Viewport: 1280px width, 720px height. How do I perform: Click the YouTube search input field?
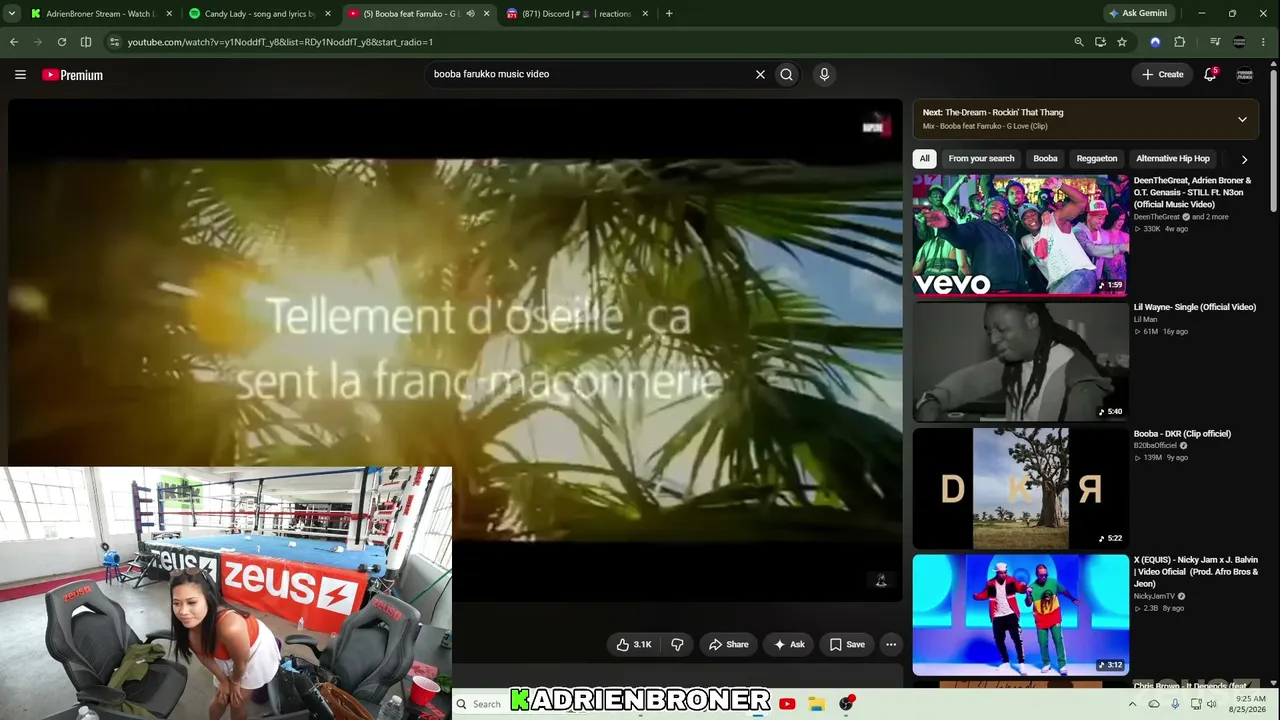click(590, 74)
